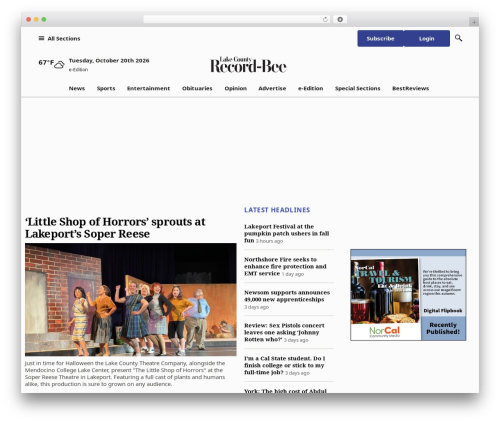
Task: Open new tab with plus button
Action: pos(474,22)
